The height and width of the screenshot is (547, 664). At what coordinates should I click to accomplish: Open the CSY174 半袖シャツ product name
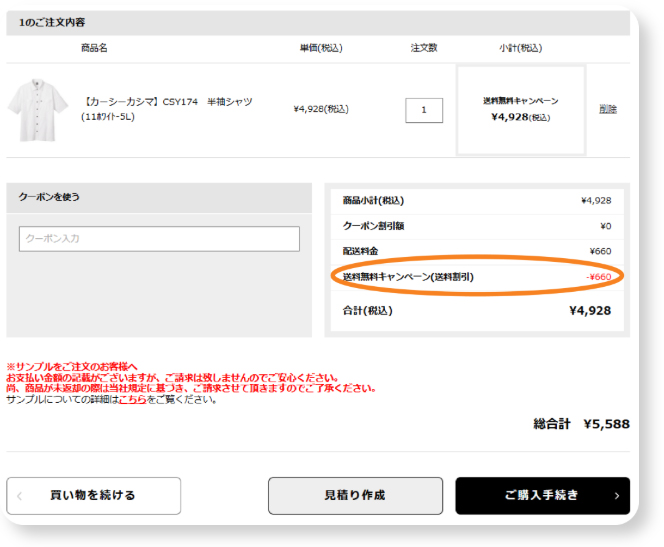pos(167,102)
